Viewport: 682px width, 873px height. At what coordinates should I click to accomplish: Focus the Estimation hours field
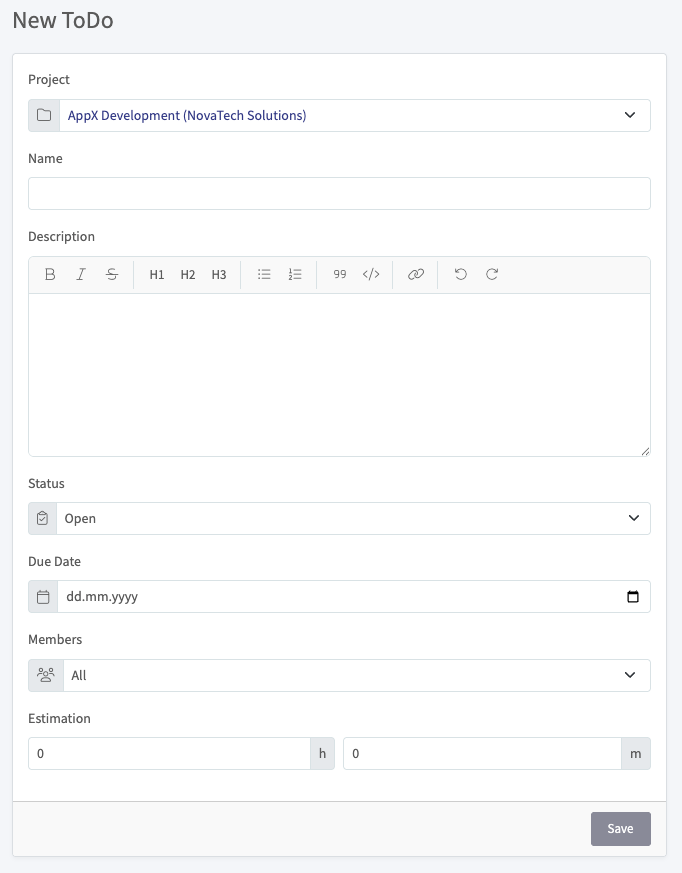pos(169,754)
